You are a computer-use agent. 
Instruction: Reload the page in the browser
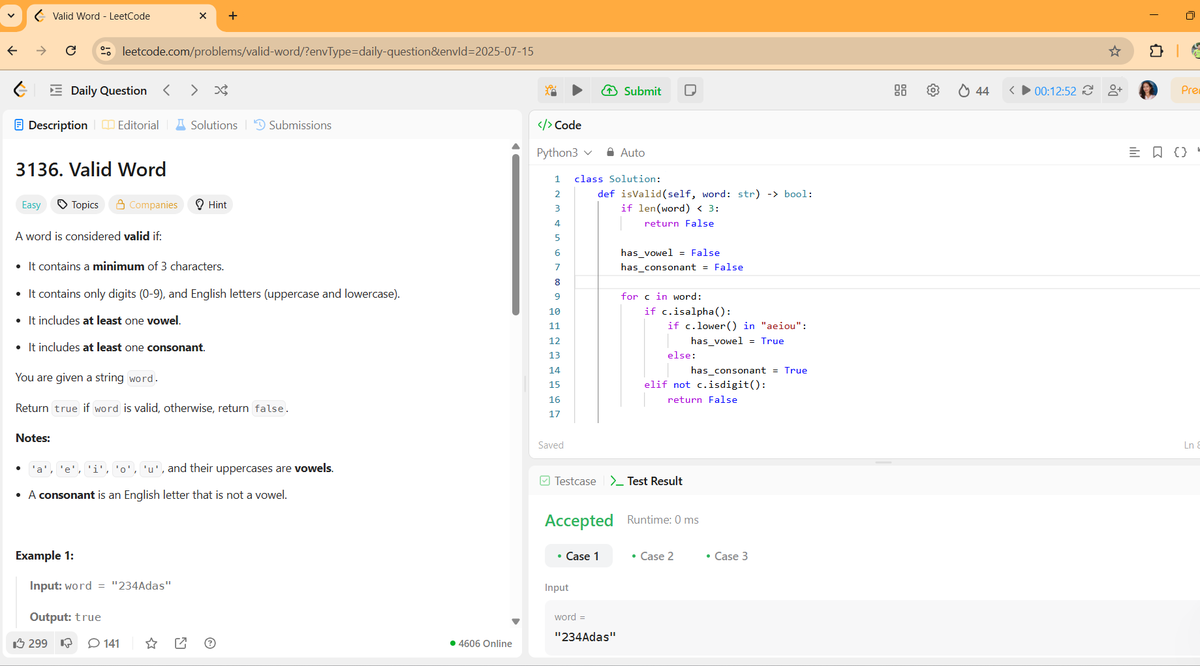coord(71,50)
